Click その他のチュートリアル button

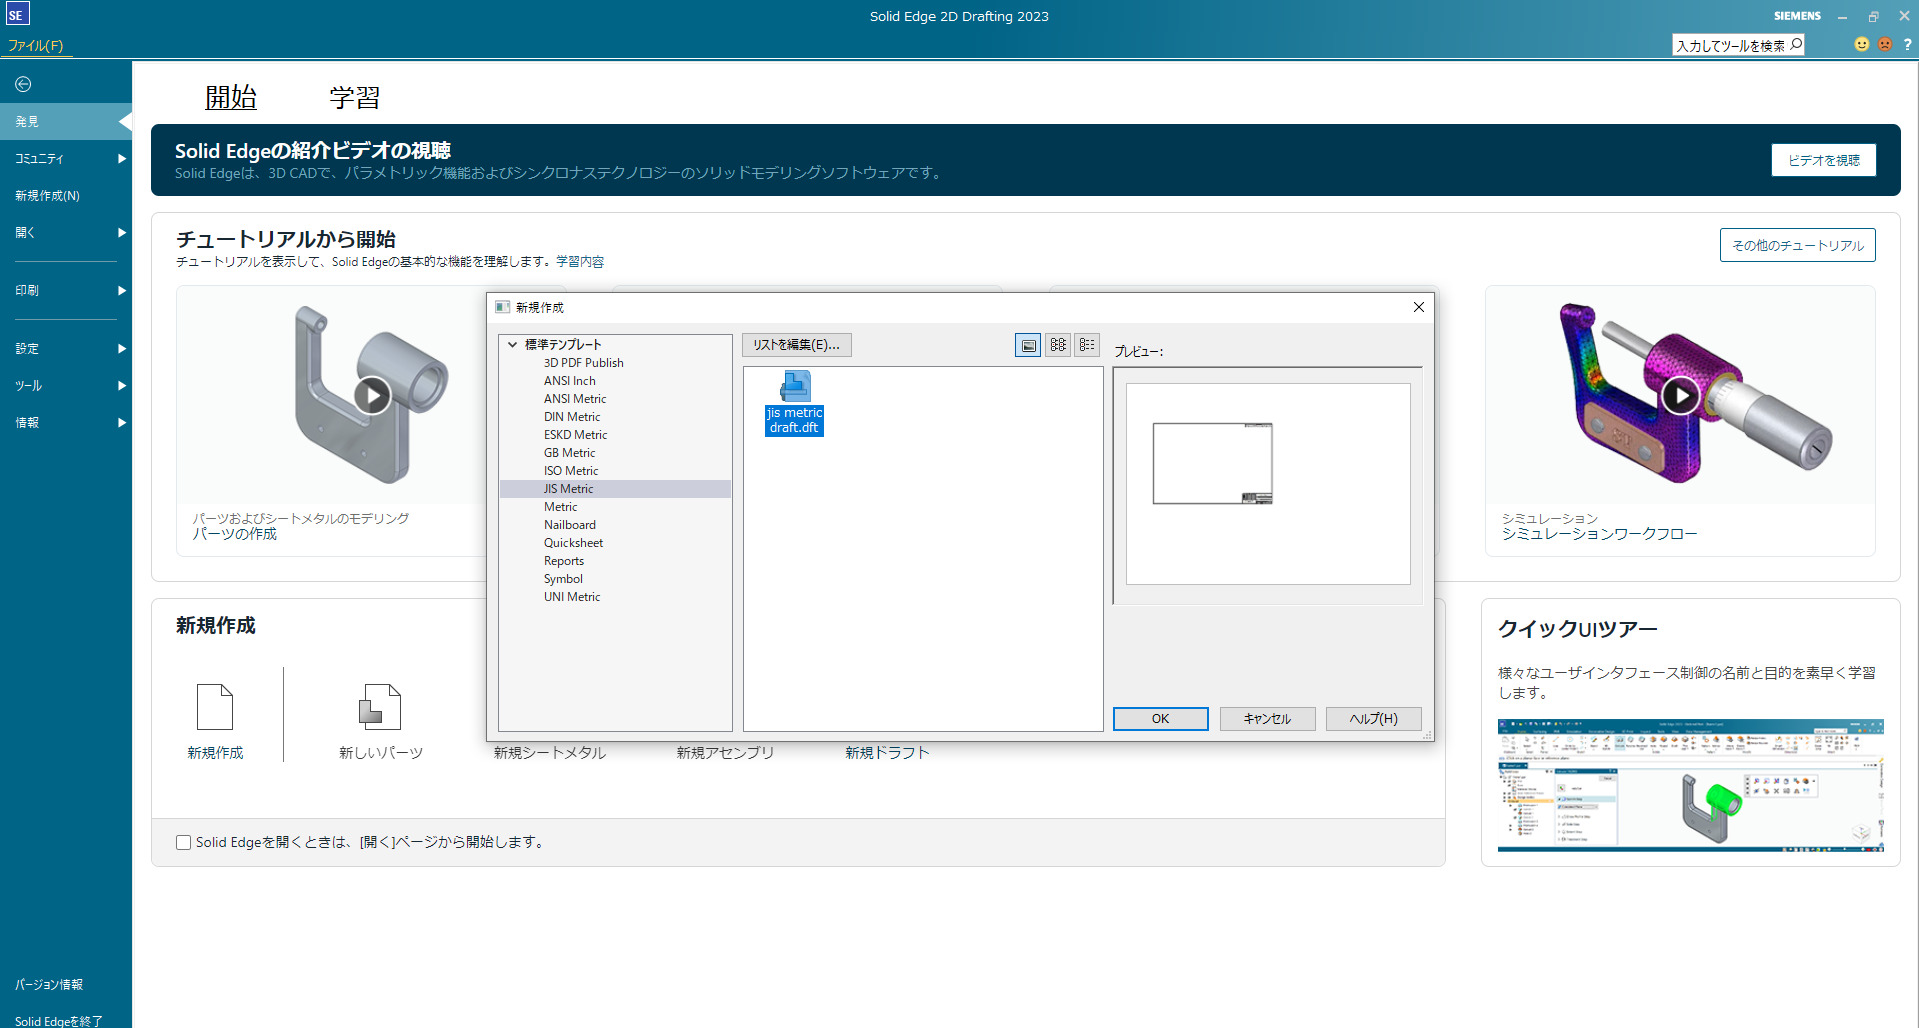[1797, 245]
